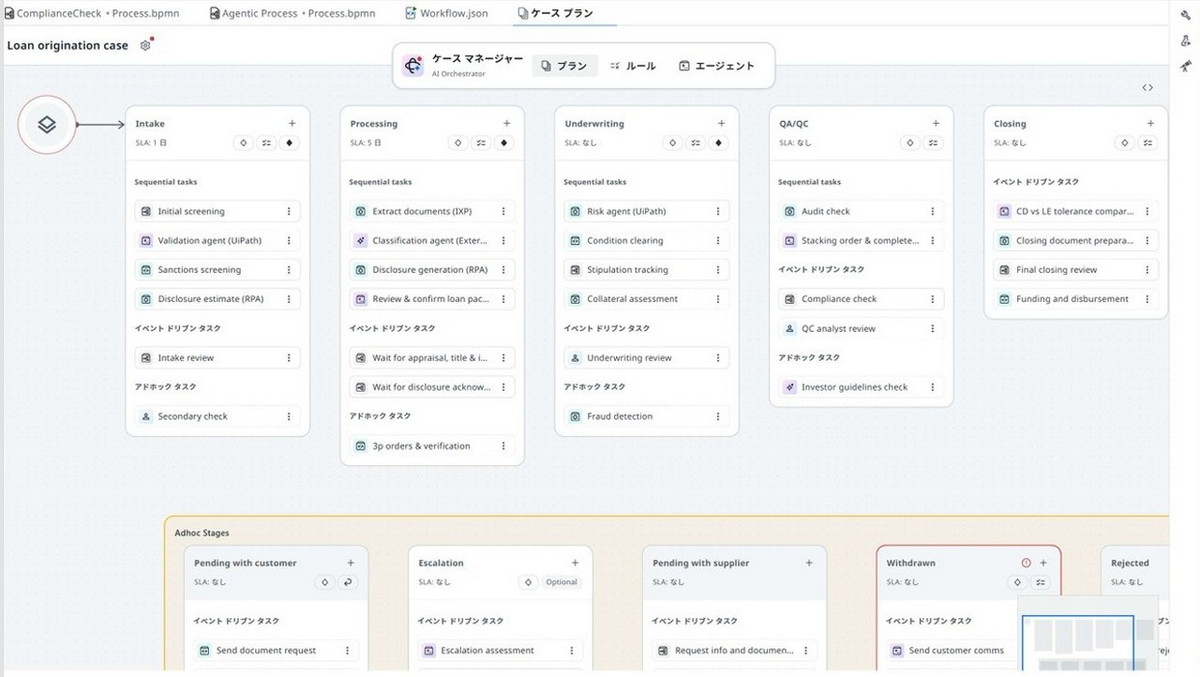Open settings gear next to Loan origination case
The width and height of the screenshot is (1200, 677).
[146, 45]
